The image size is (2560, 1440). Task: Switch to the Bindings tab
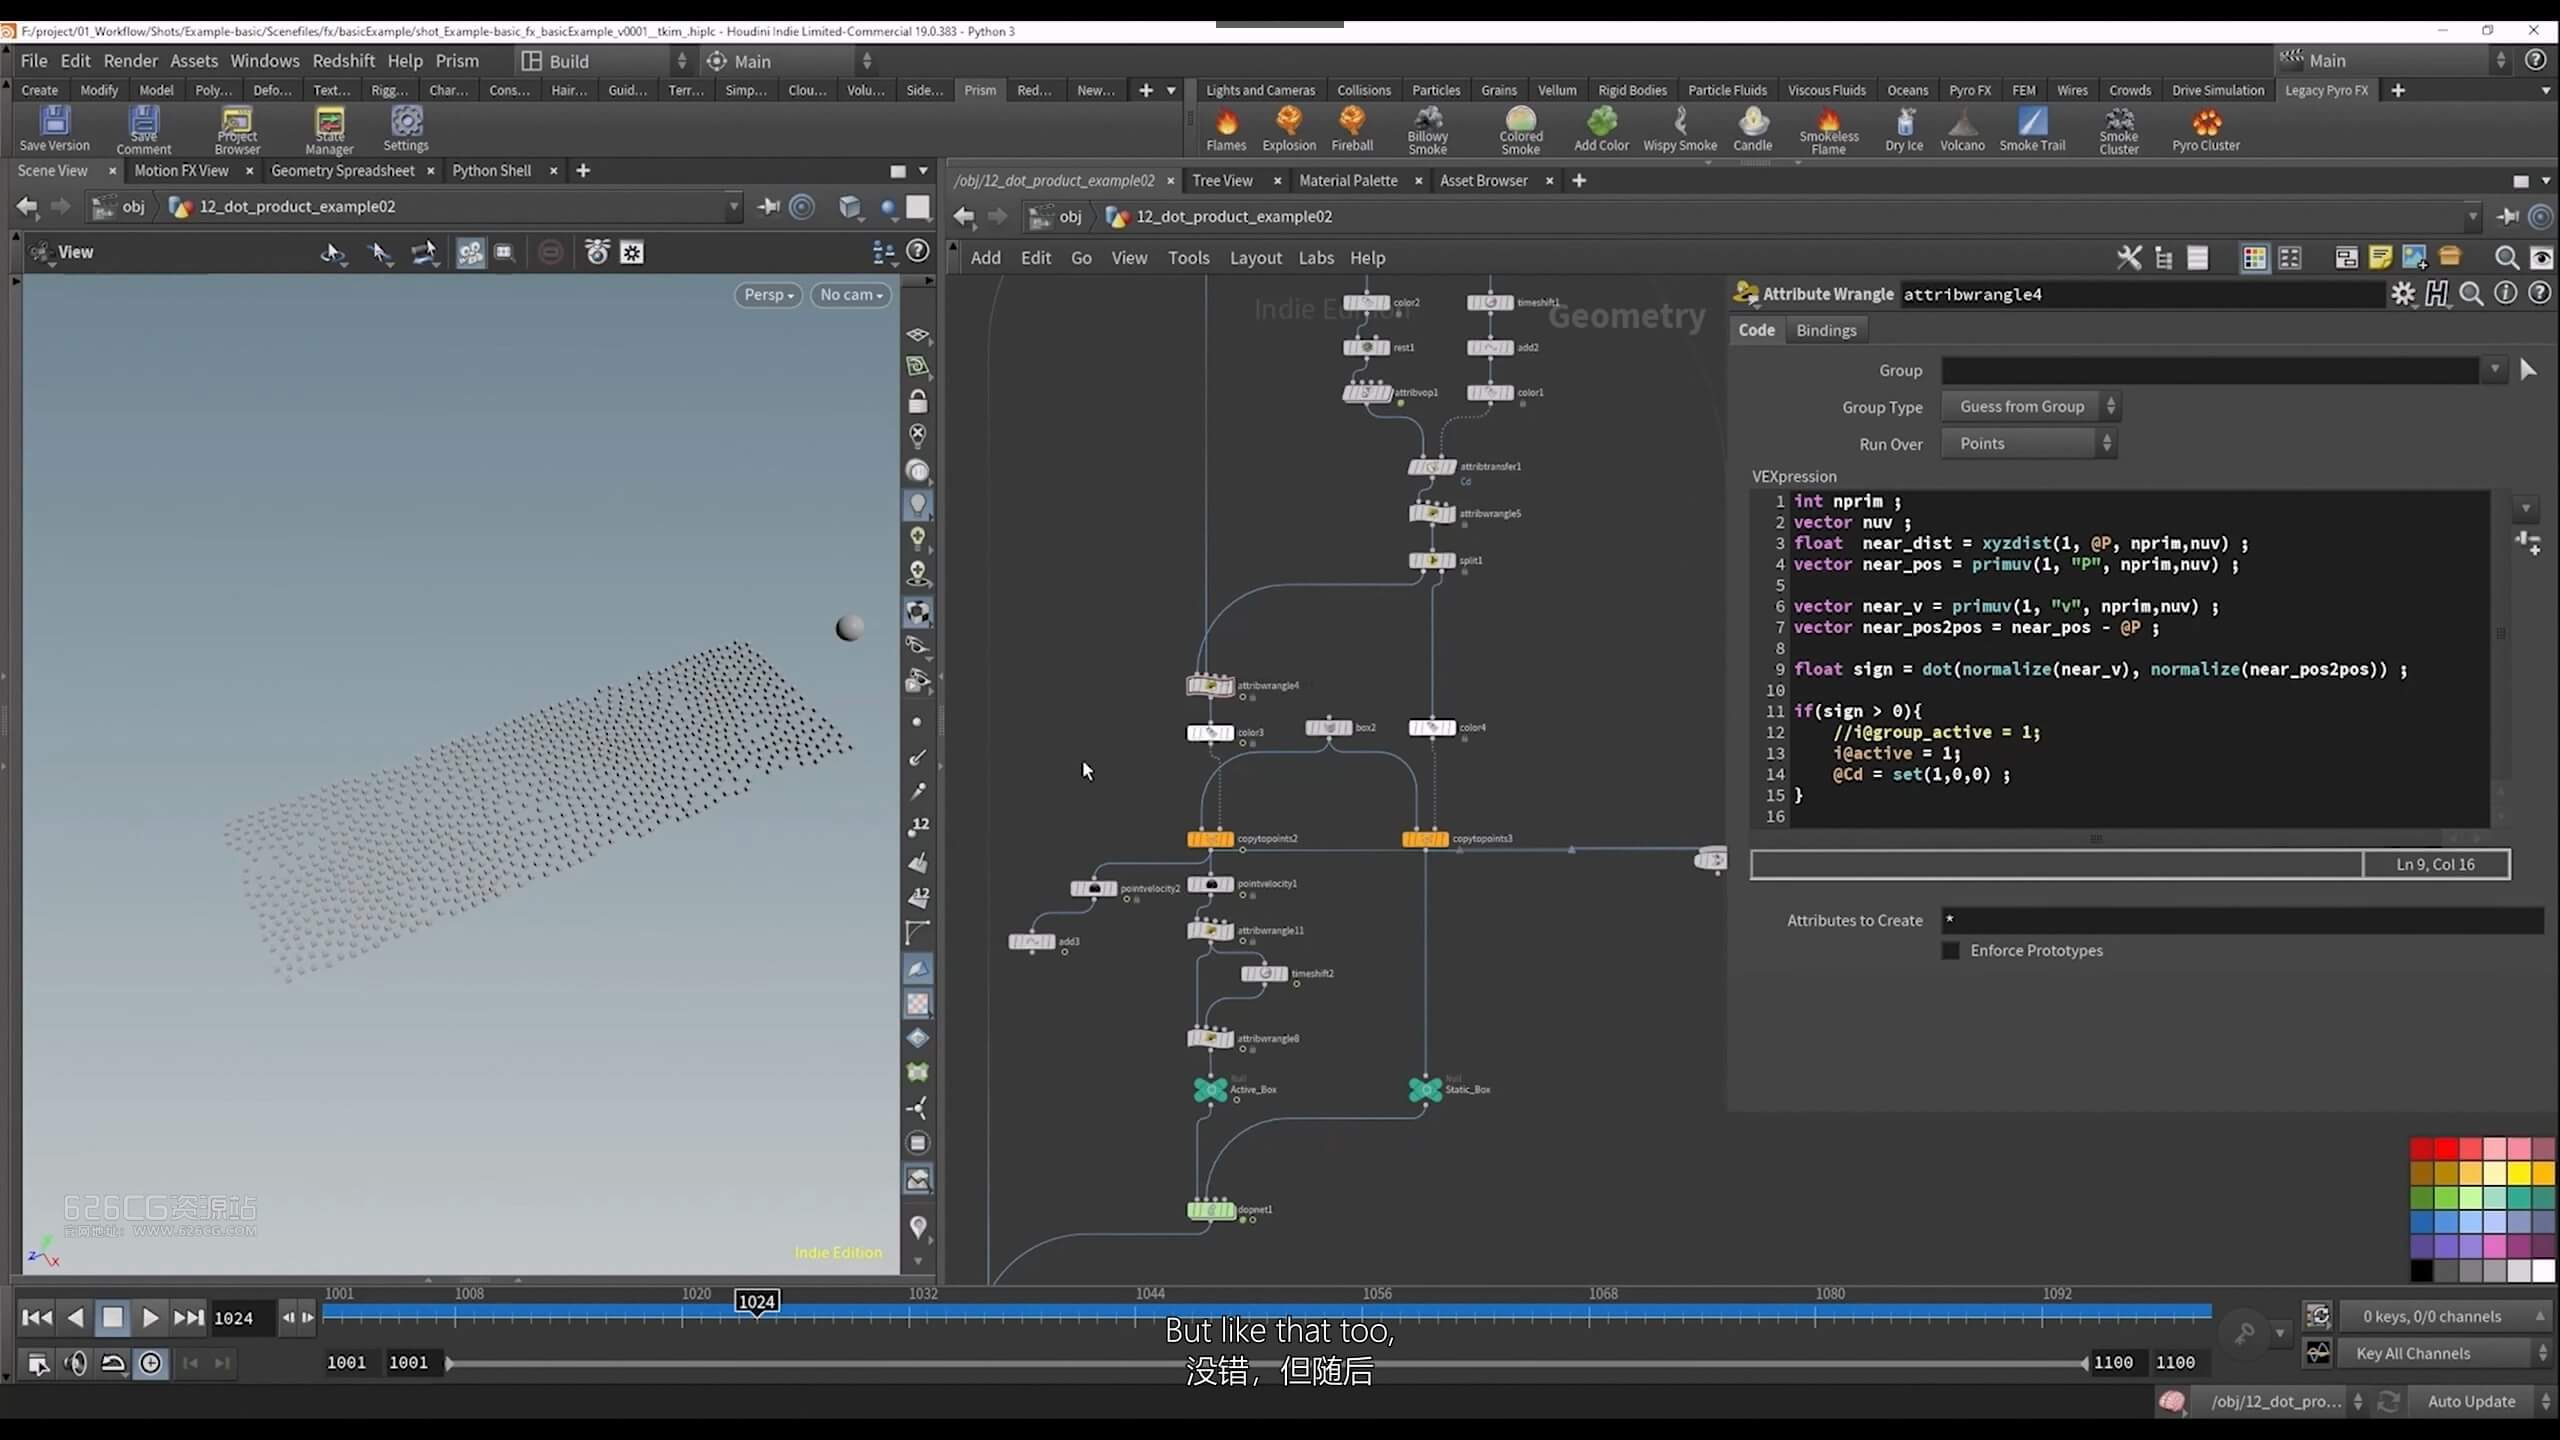[x=1825, y=330]
